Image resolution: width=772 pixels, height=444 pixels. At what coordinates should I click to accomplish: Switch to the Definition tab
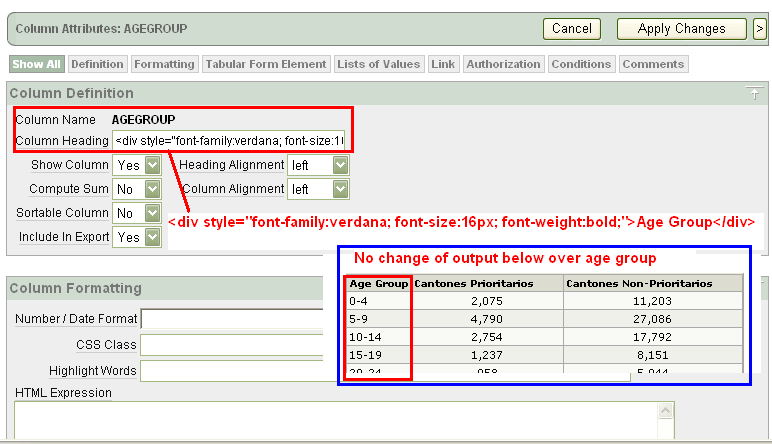pyautogui.click(x=98, y=64)
